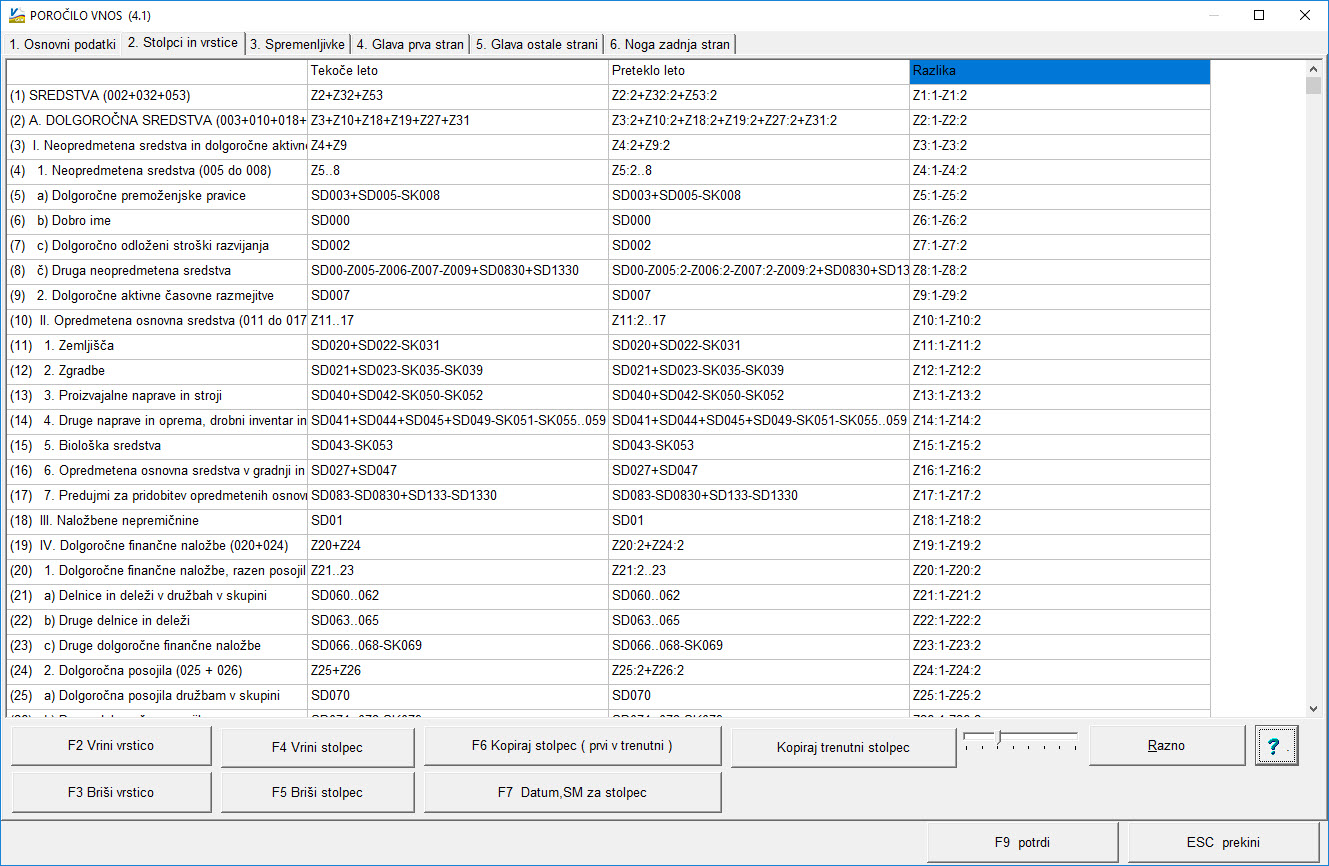Image resolution: width=1329 pixels, height=866 pixels.
Task: Click the vertical scrollbar down arrow
Action: pos(1314,708)
